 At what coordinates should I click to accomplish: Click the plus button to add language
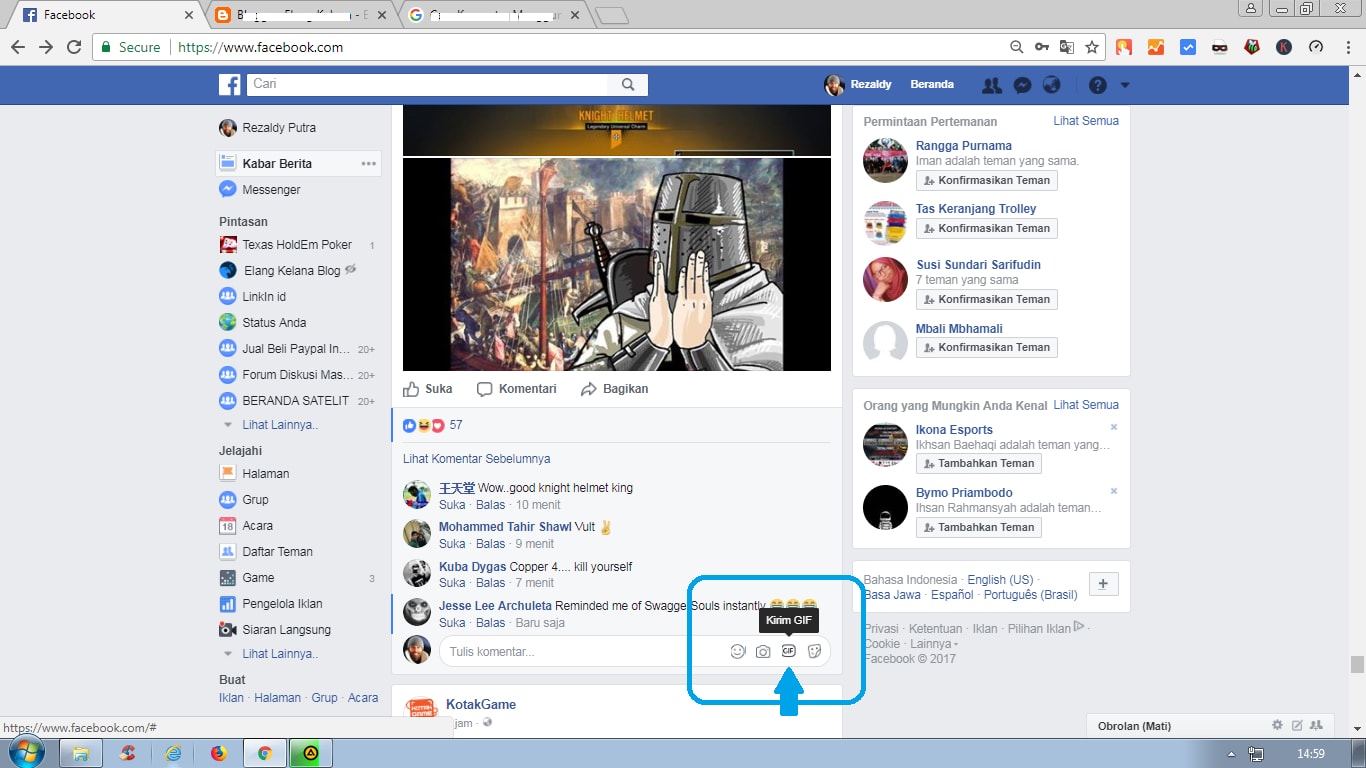point(1103,585)
